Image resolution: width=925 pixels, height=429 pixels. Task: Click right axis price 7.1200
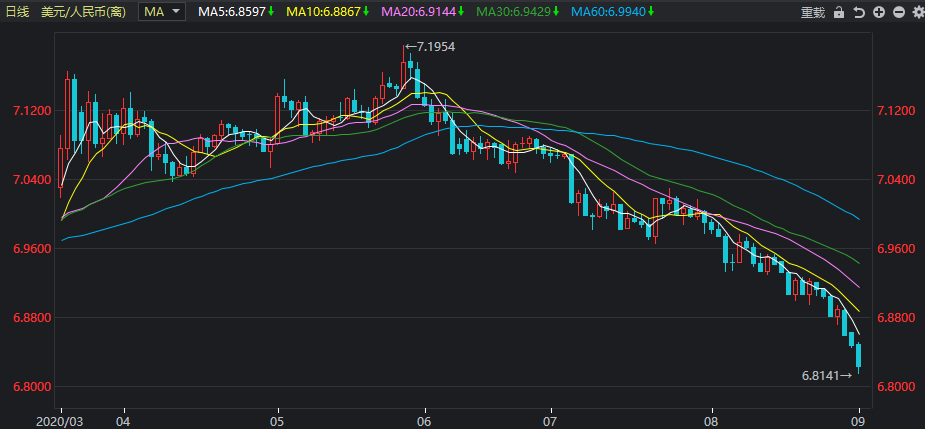point(897,110)
